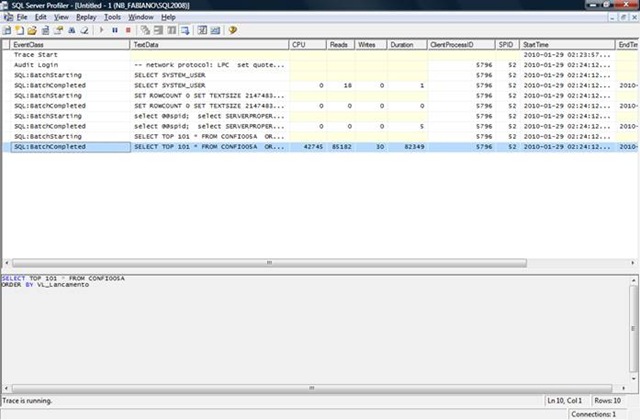Click the EventClass column header
Screen dimensions: 640x420
pos(68,45)
